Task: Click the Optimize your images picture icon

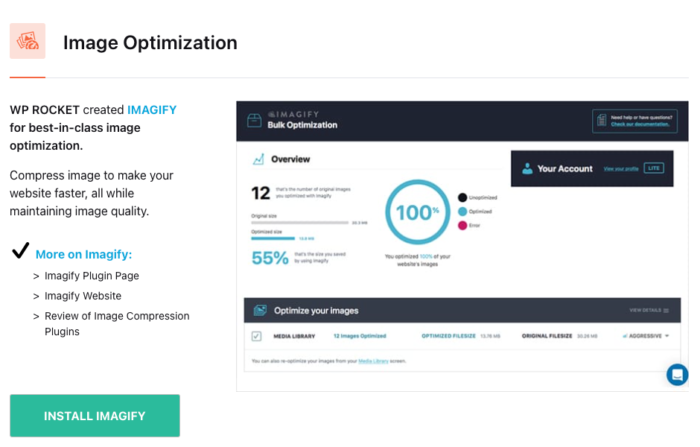Action: 259,310
